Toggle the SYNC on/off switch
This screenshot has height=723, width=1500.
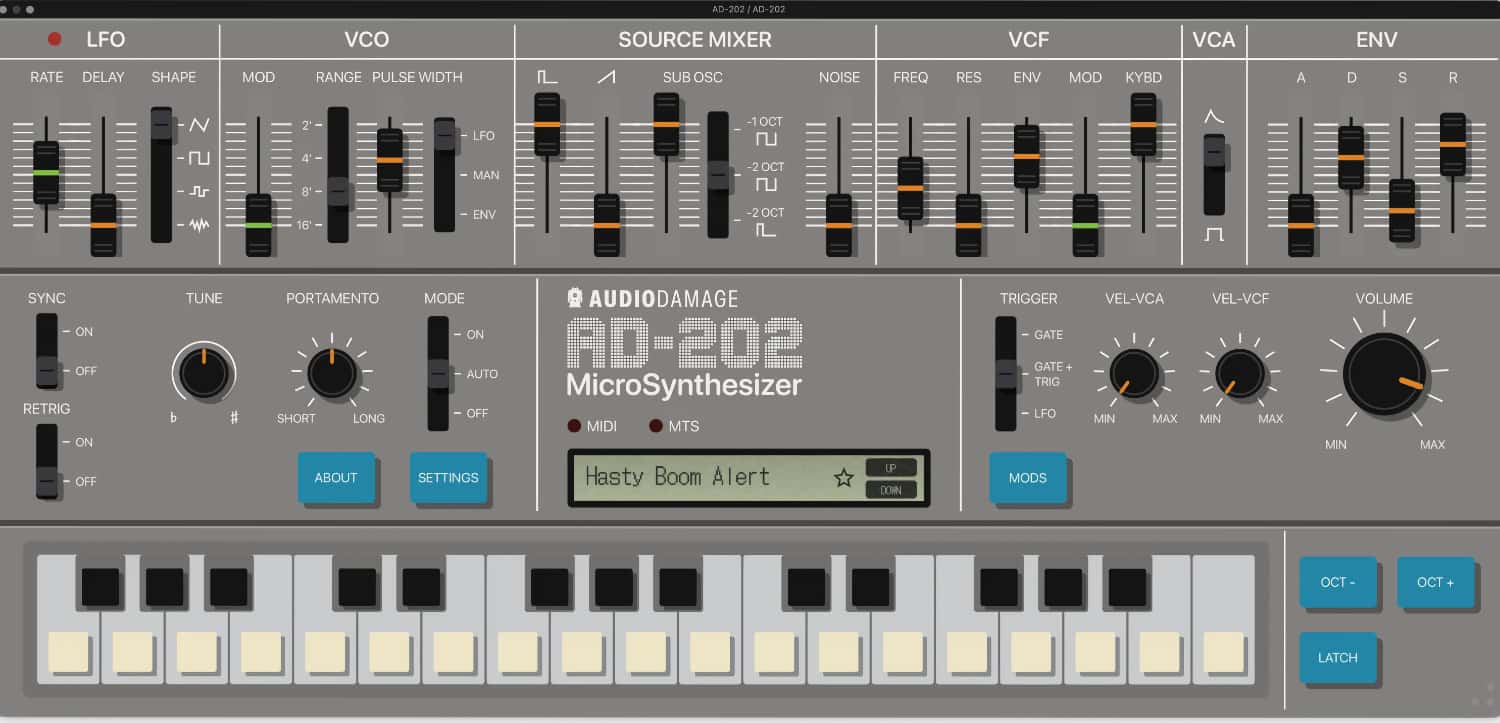click(46, 350)
